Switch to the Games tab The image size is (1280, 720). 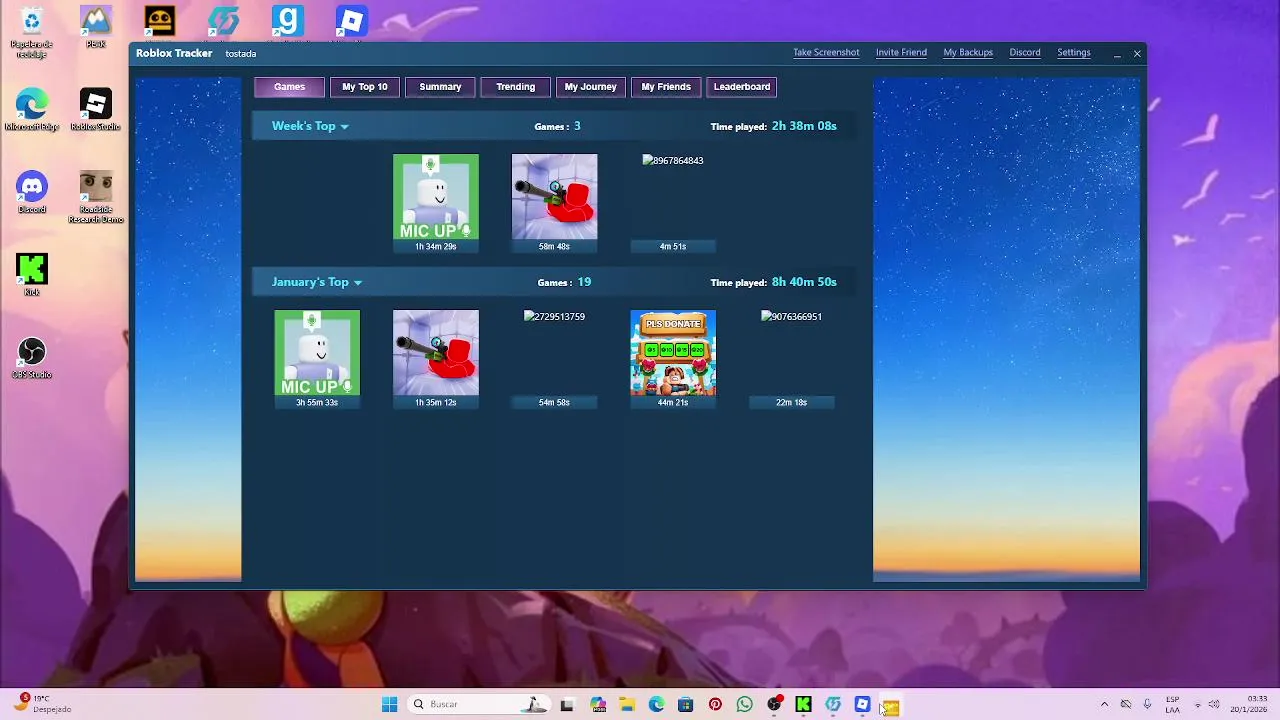tap(289, 87)
